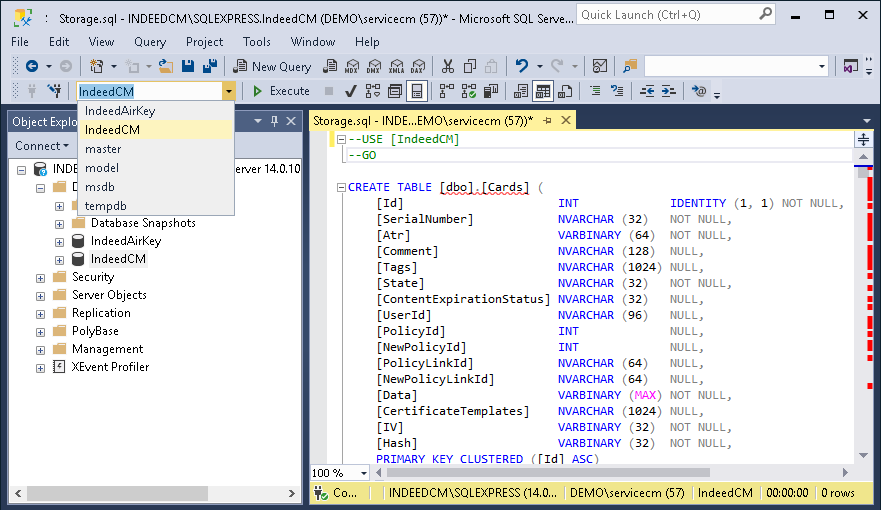
Task: Pin the Object Explorer panel
Action: [274, 121]
